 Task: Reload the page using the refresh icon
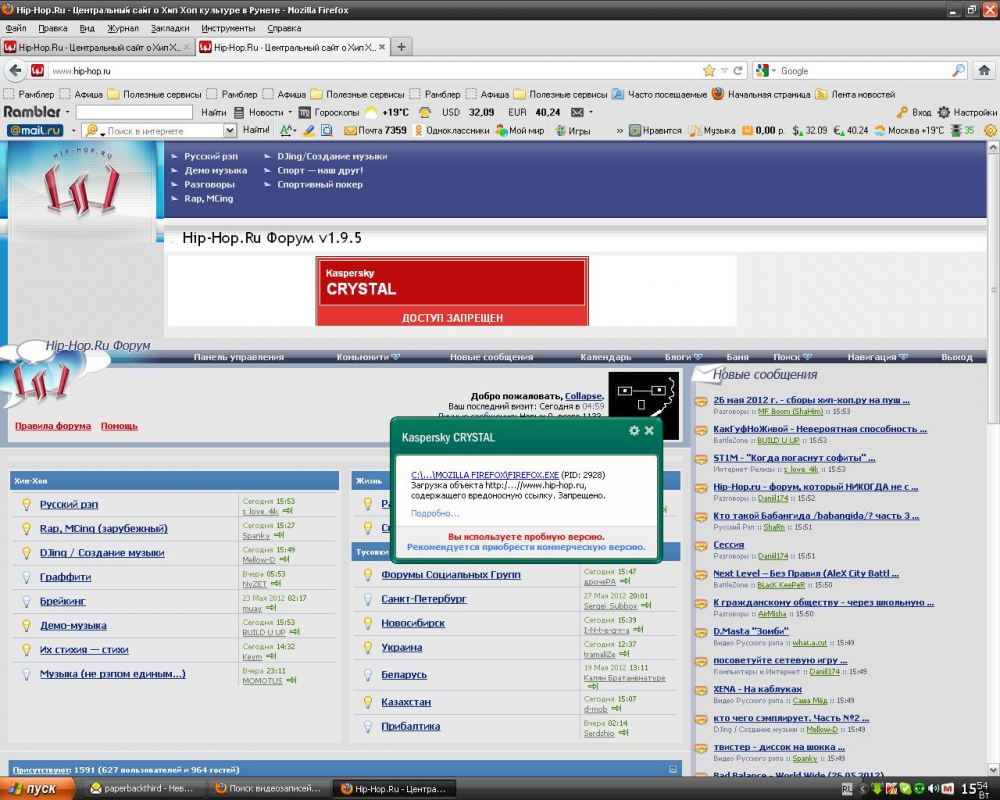(738, 71)
